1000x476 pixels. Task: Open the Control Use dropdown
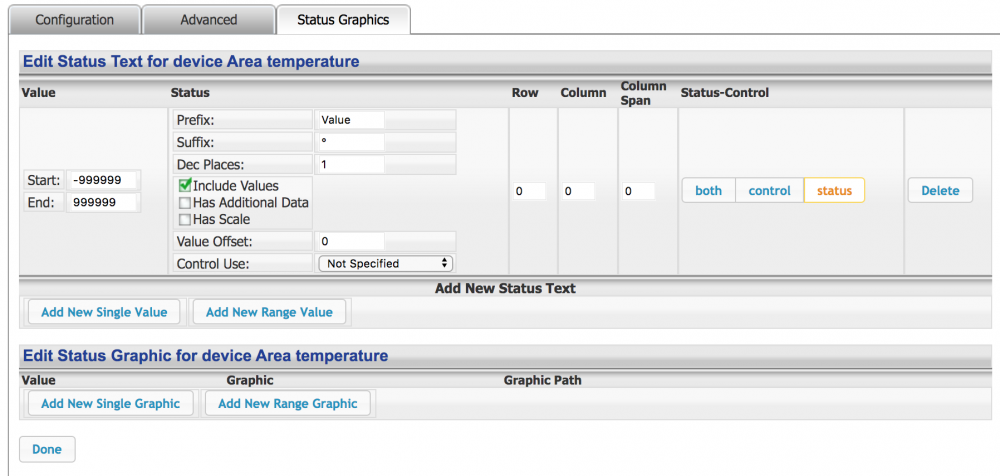pos(385,264)
